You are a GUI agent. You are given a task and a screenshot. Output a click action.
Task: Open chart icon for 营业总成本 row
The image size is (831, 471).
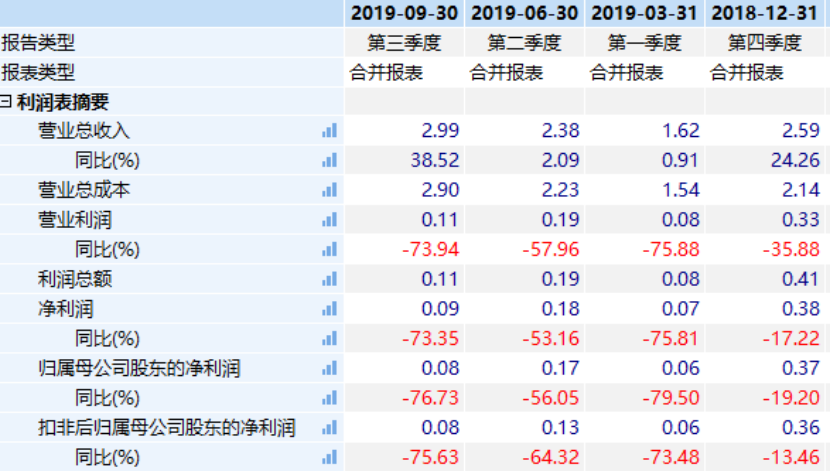coord(329,190)
